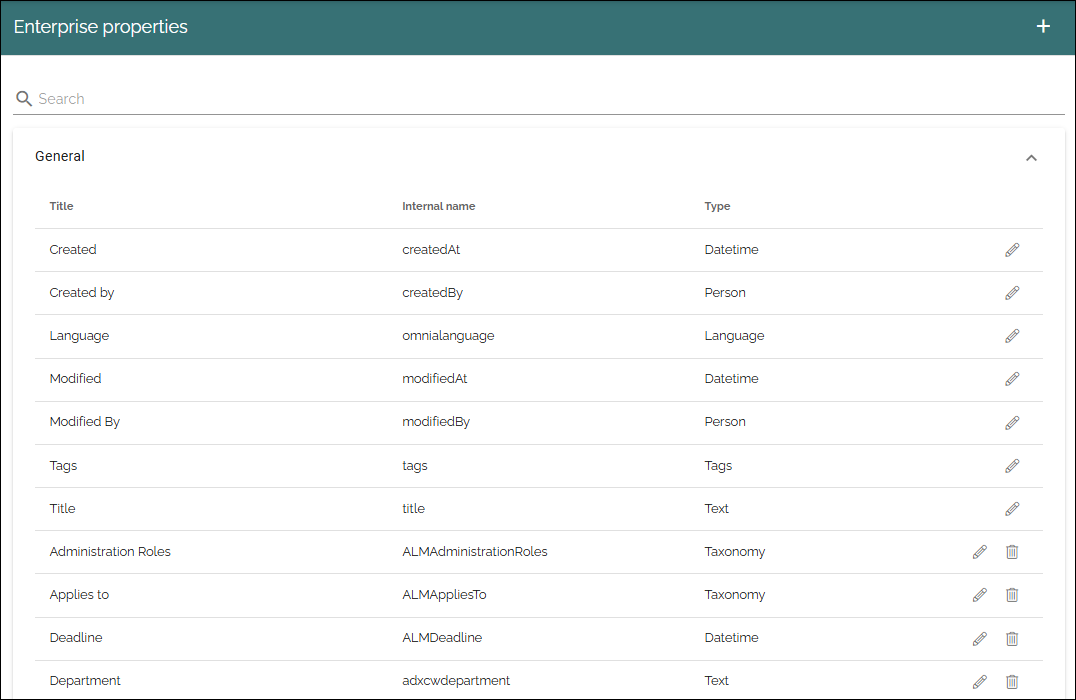Delete the Department property
The height and width of the screenshot is (700, 1076).
(1012, 681)
